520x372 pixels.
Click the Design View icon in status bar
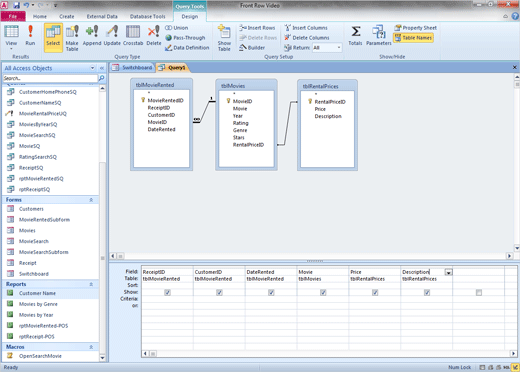[515, 367]
